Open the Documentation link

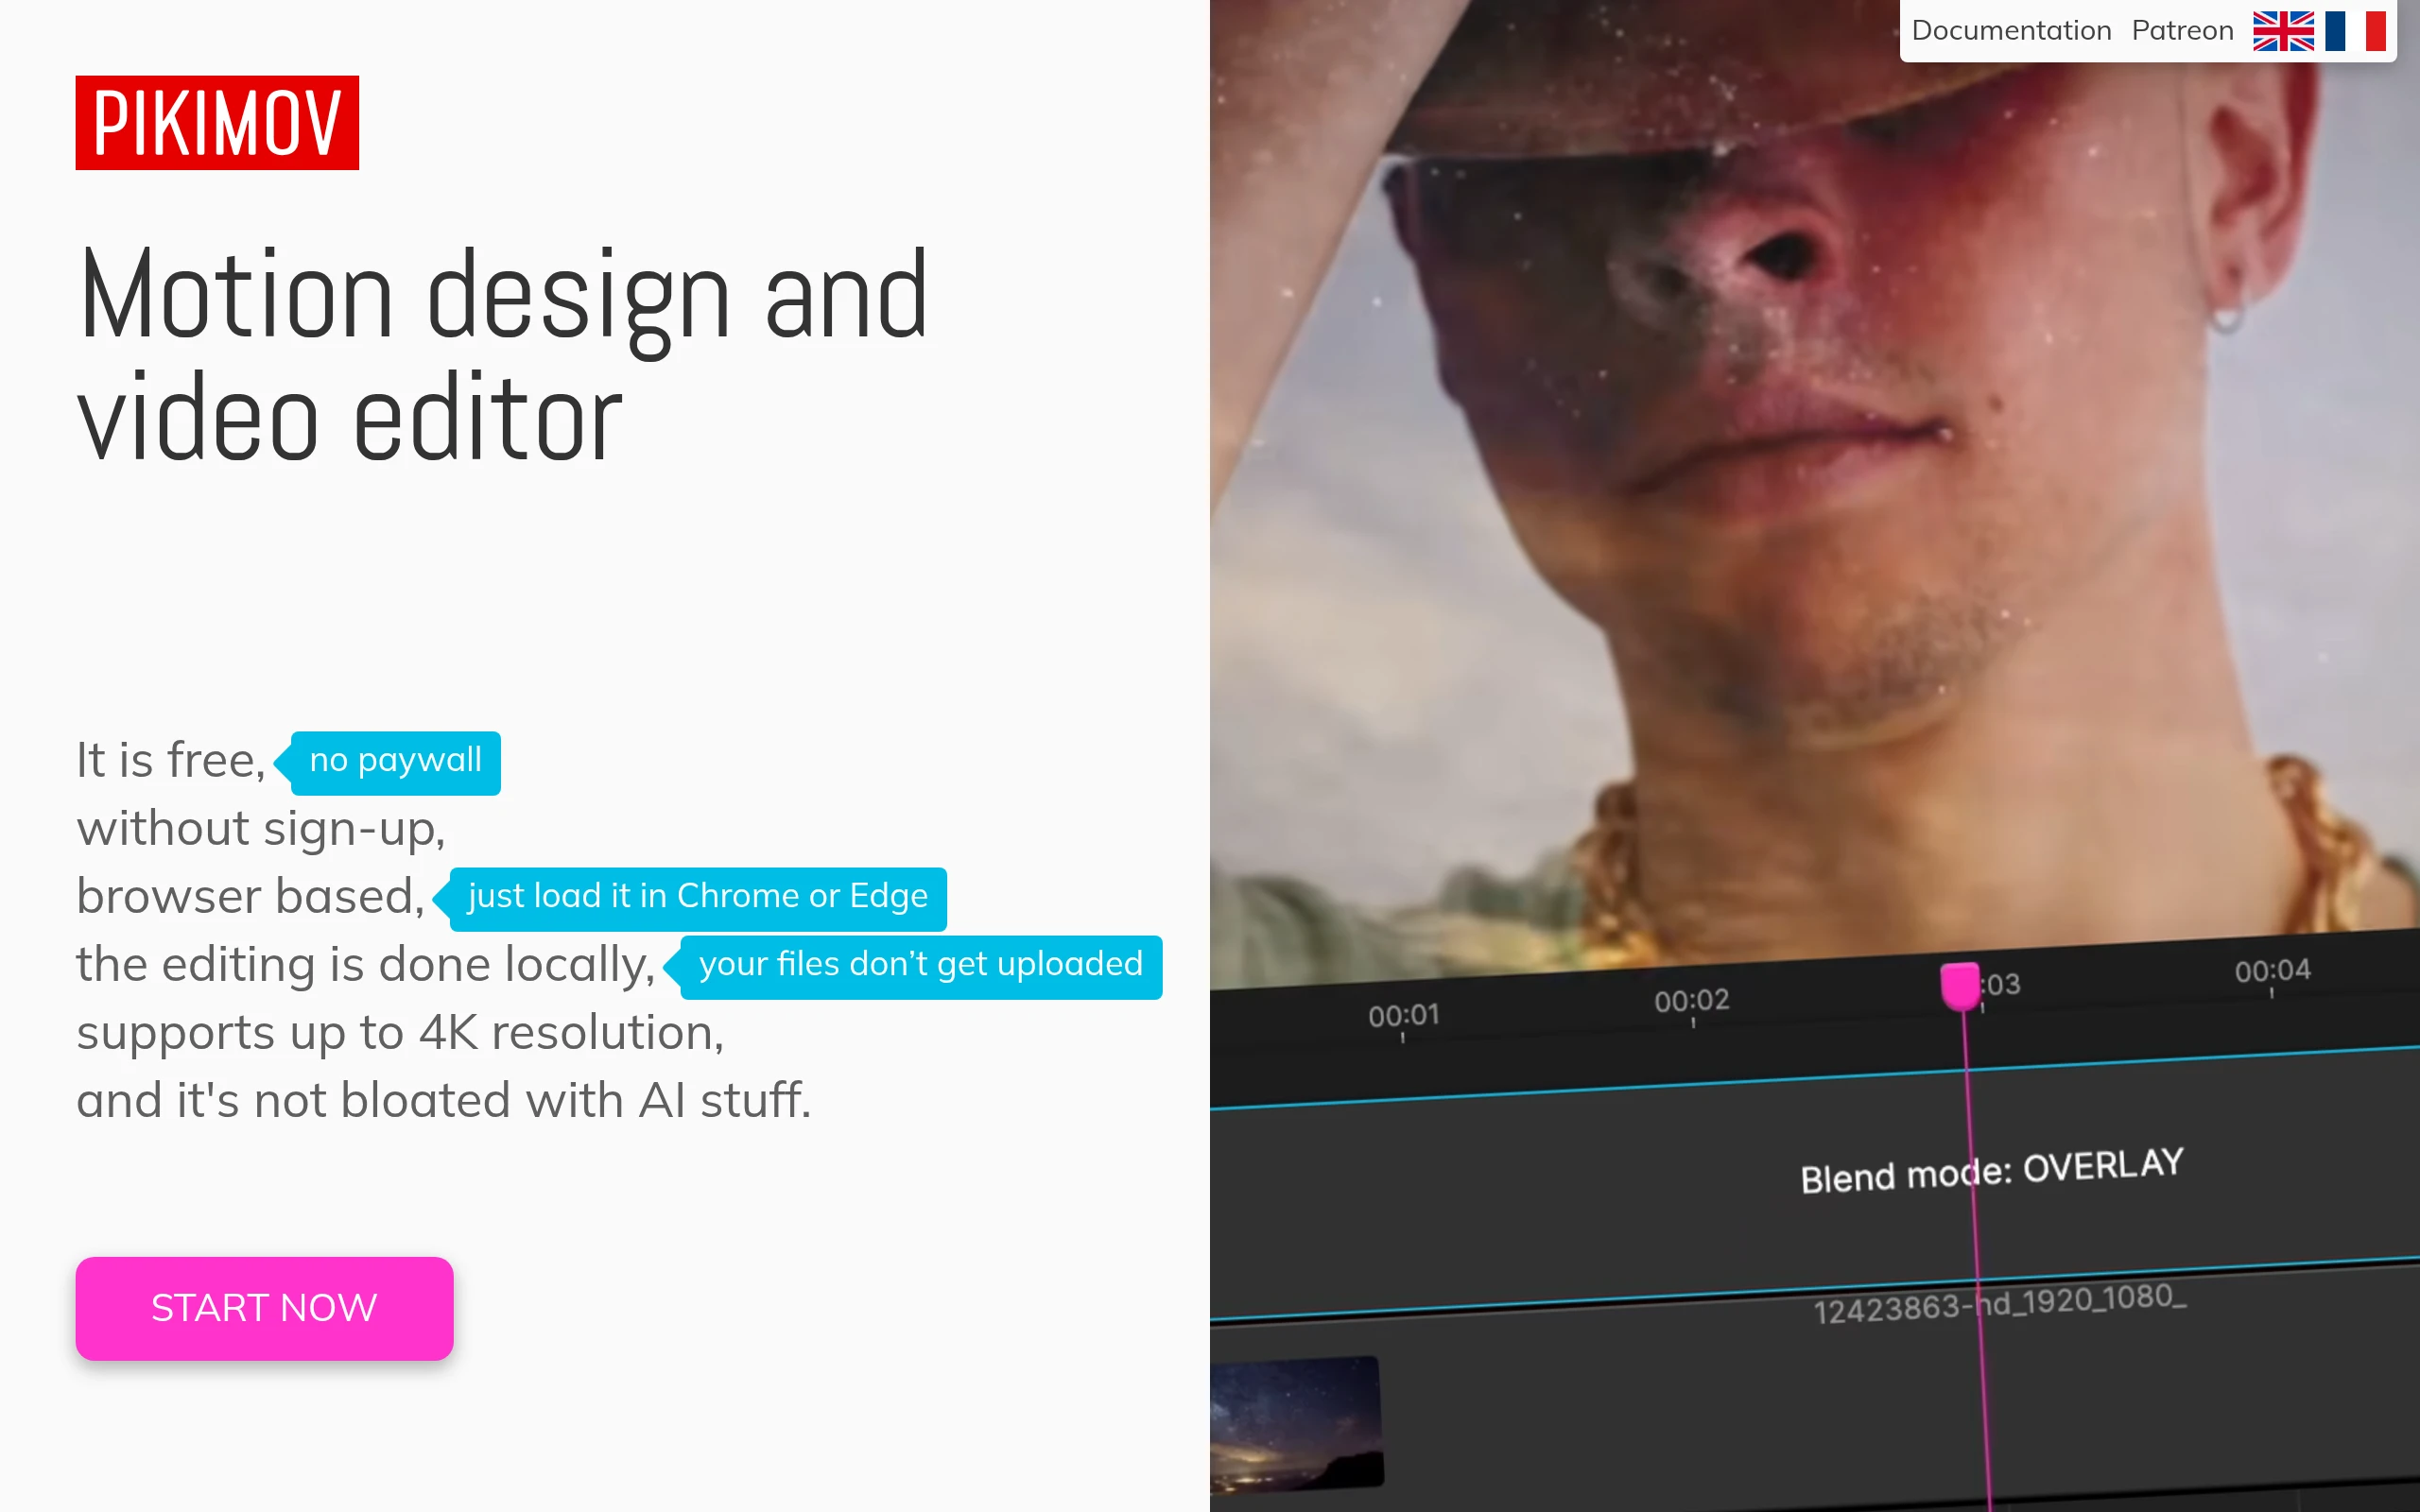pyautogui.click(x=2011, y=31)
